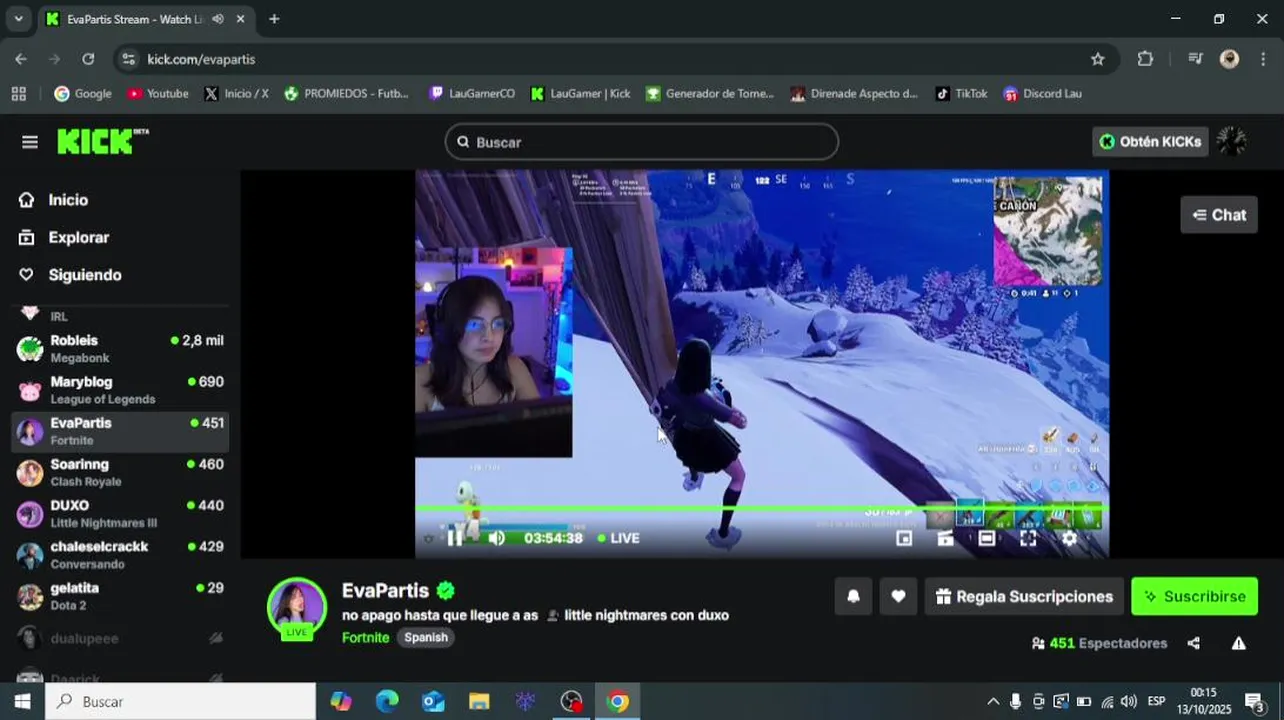The width and height of the screenshot is (1284, 720).
Task: Open Microsoft Edge from the taskbar
Action: [x=387, y=701]
